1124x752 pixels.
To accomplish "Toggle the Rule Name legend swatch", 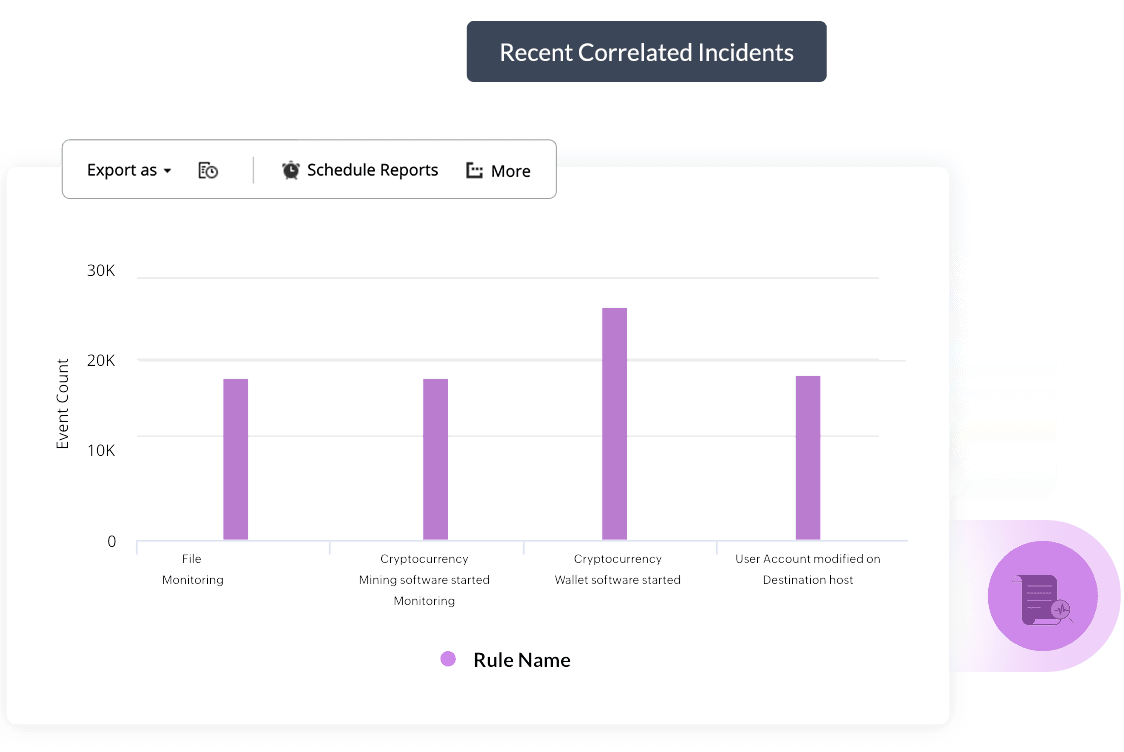I will [x=448, y=659].
